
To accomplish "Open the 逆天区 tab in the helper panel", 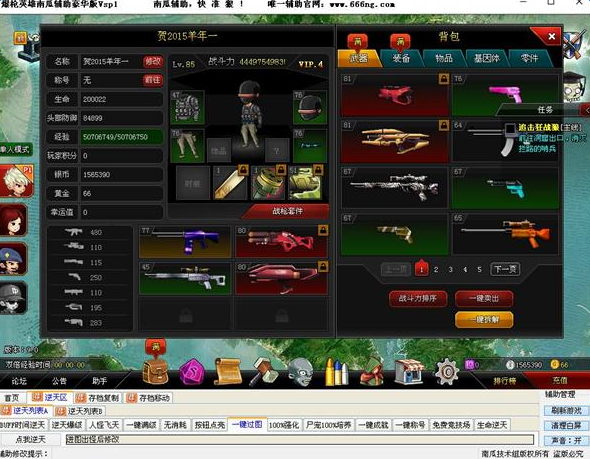I will click(x=50, y=397).
